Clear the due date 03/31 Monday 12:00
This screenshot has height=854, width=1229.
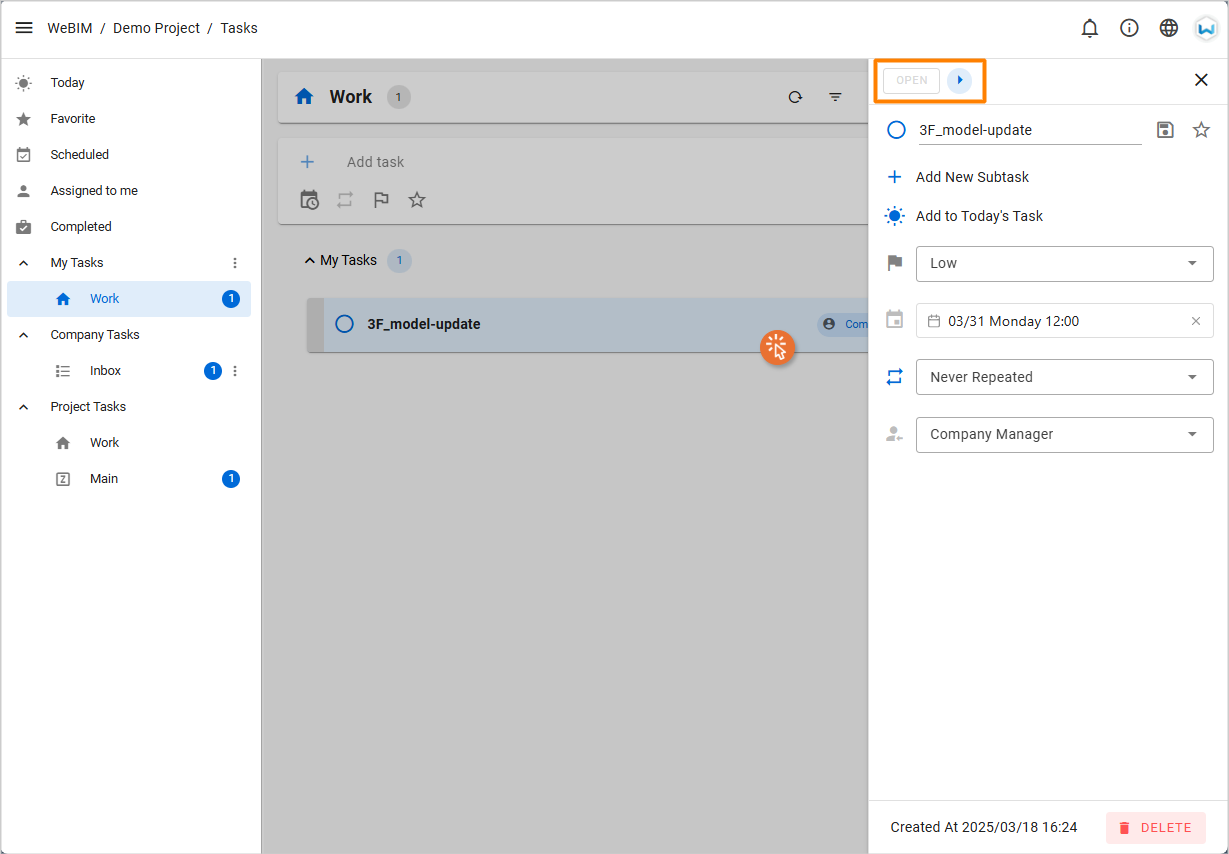pos(1196,321)
